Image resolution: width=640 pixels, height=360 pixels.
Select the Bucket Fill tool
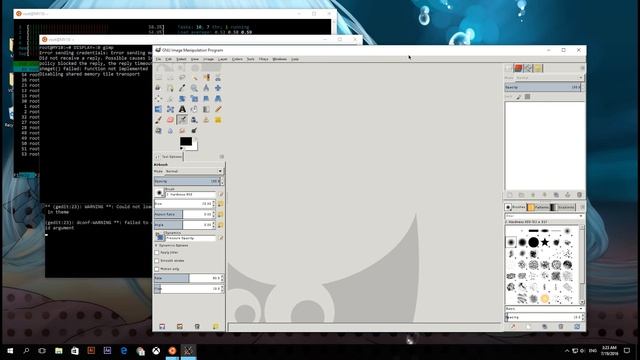(194, 109)
